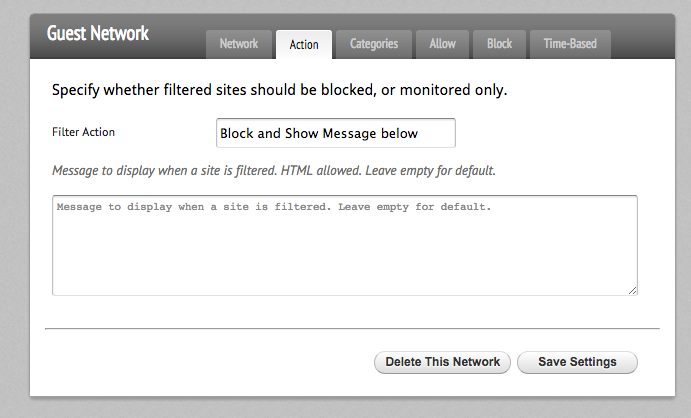The width and height of the screenshot is (691, 418).
Task: Click the 'Specify whether filtered sites' heading
Action: (279, 90)
